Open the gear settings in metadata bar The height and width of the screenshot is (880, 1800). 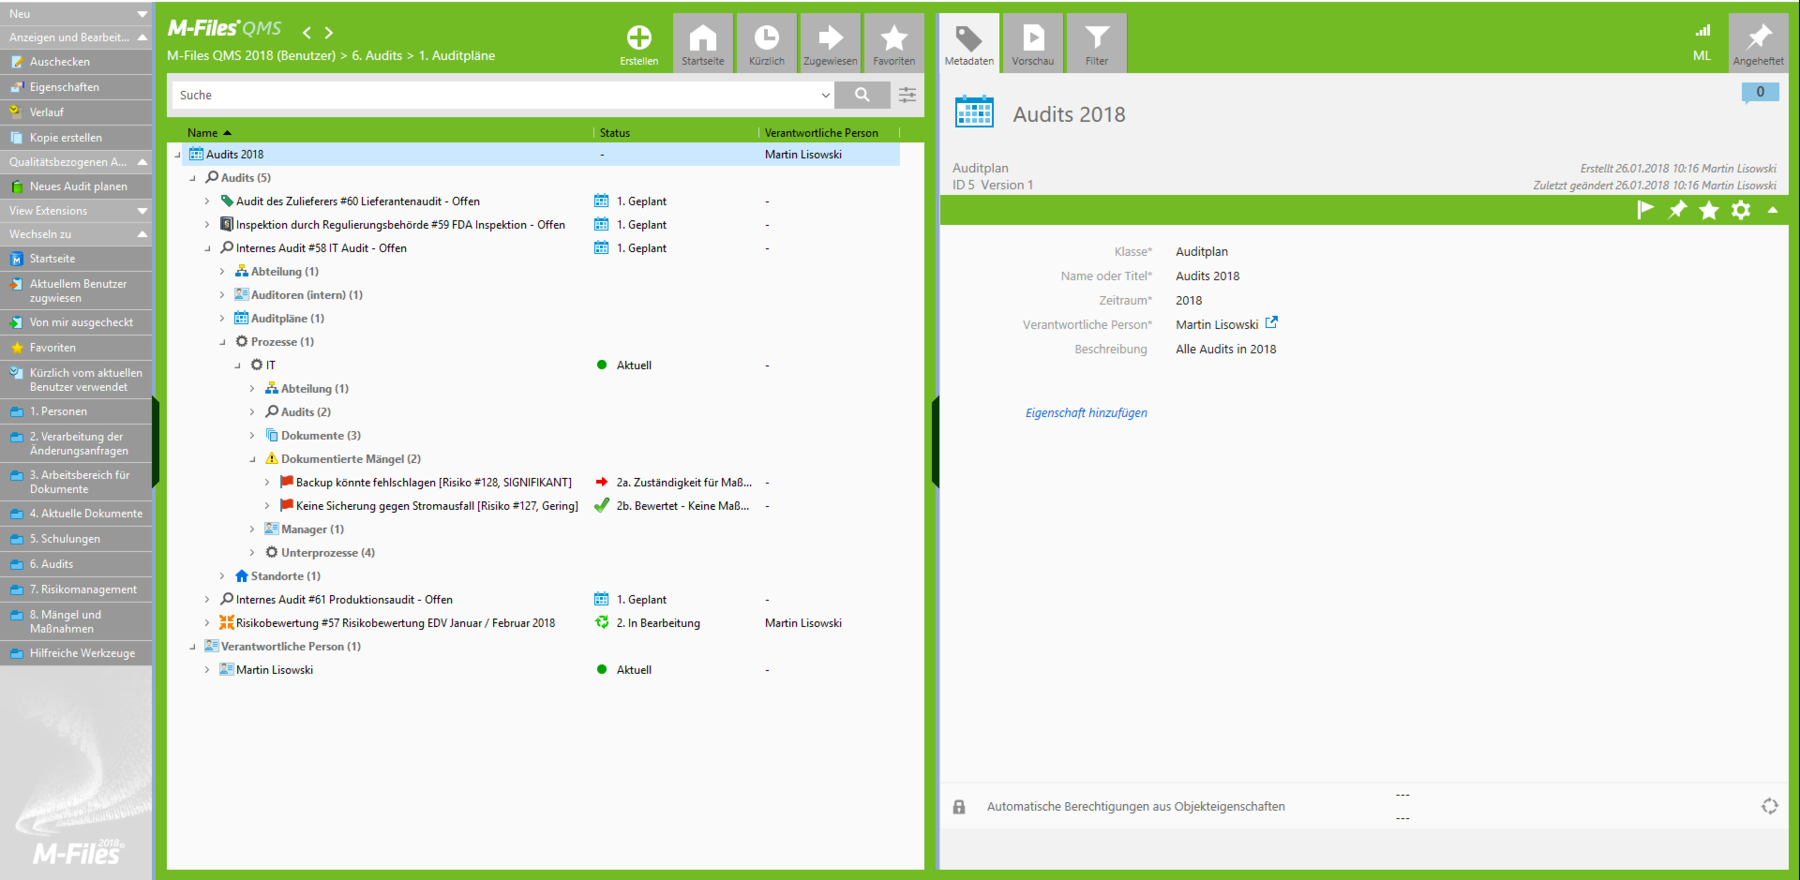(x=1741, y=210)
